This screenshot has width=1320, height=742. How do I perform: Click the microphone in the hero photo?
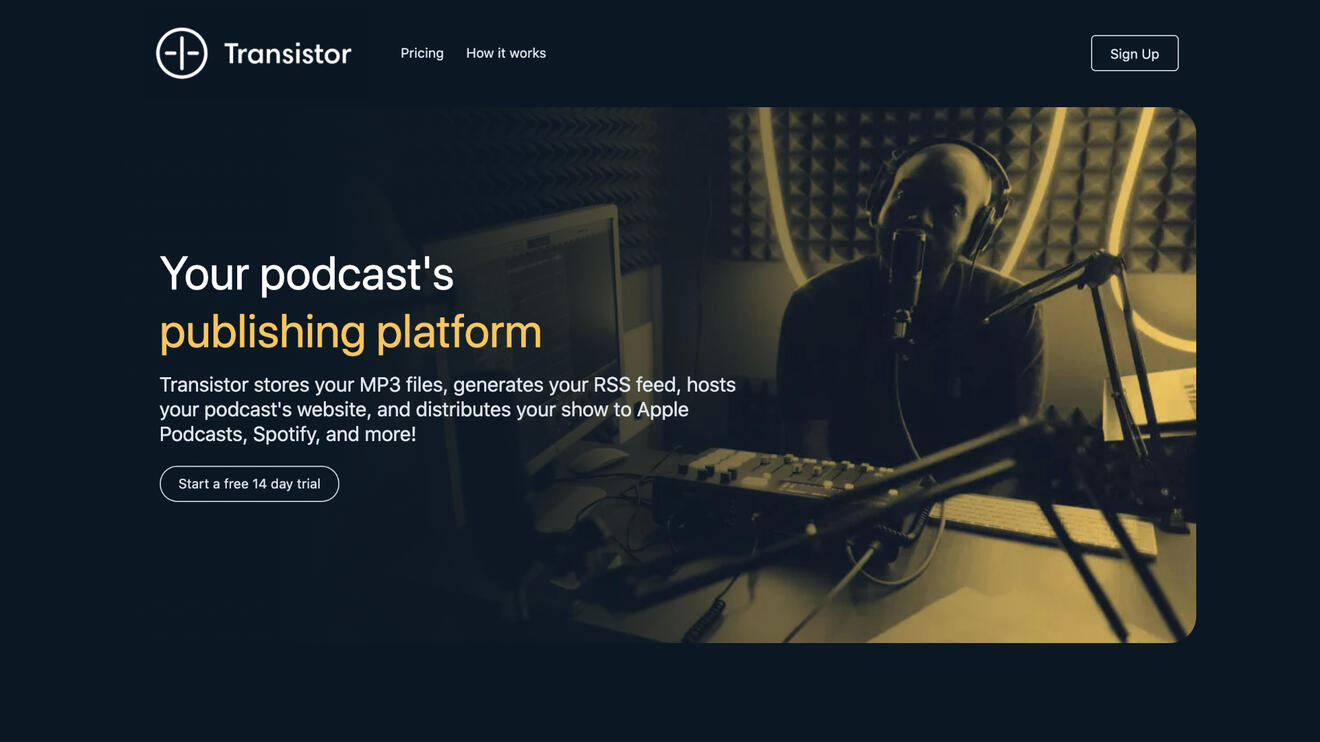(907, 265)
